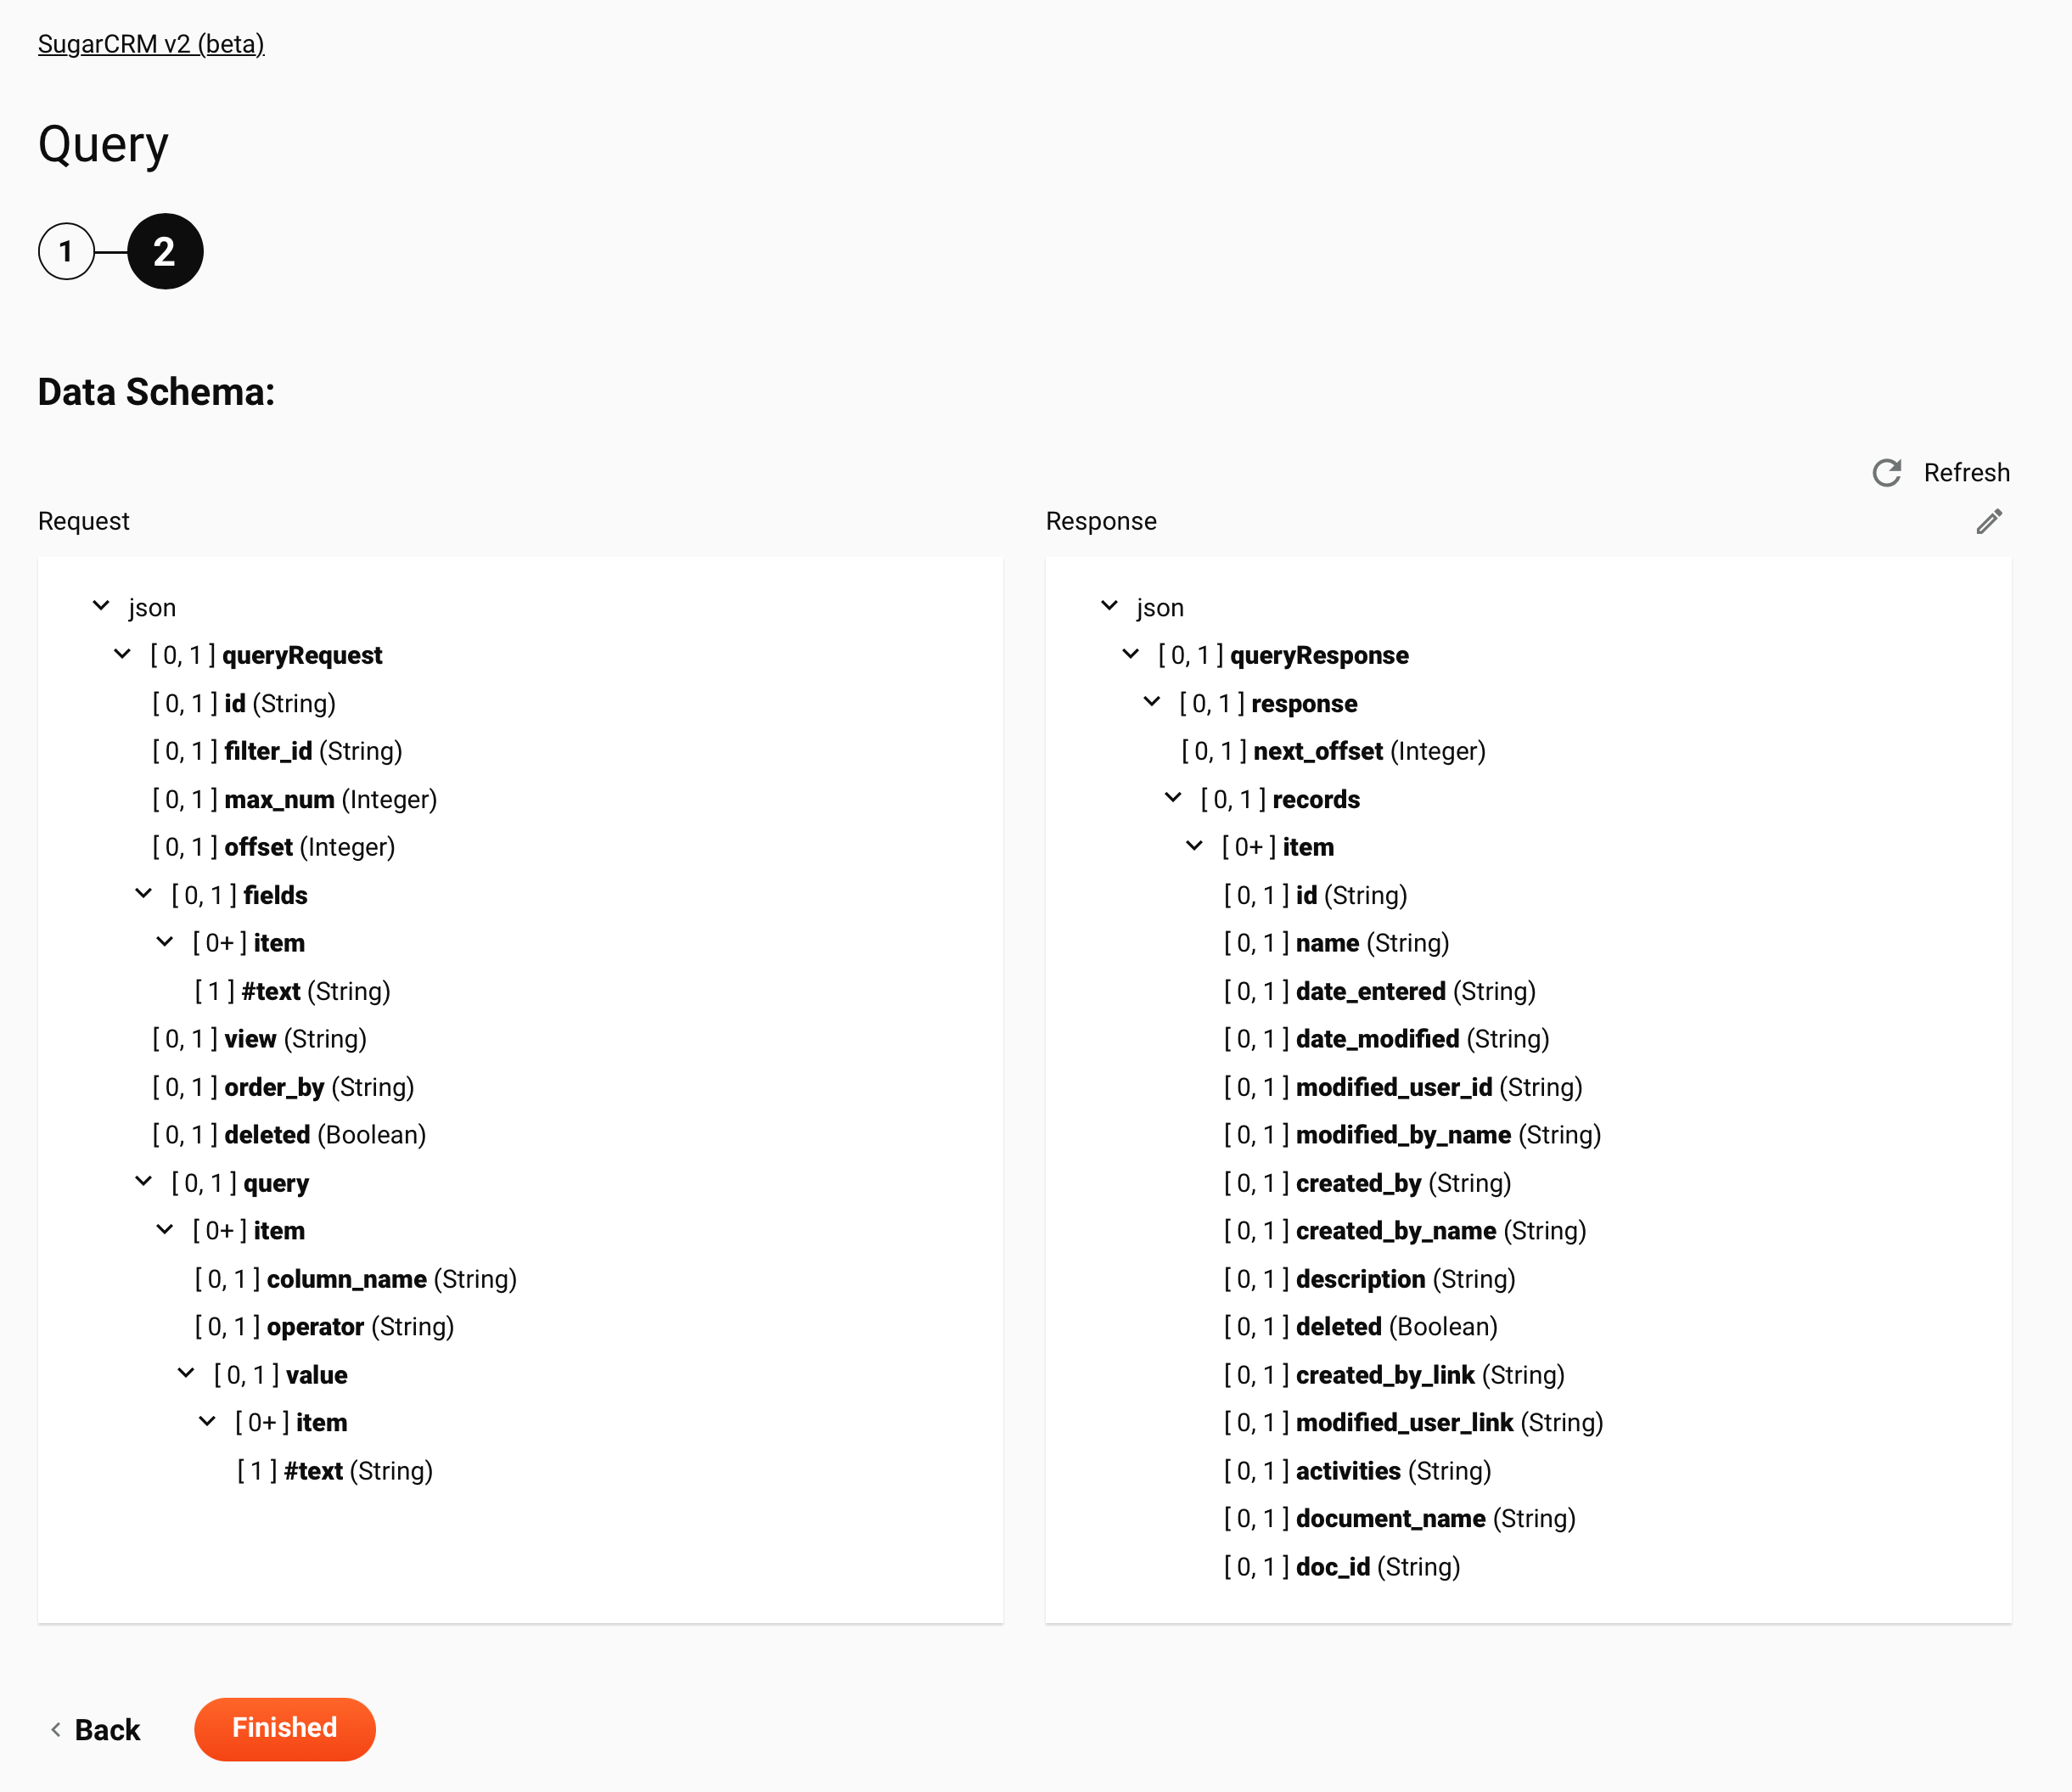Click the Response panel label tab
Screen dimensions: 2072x1792
(x=1099, y=521)
